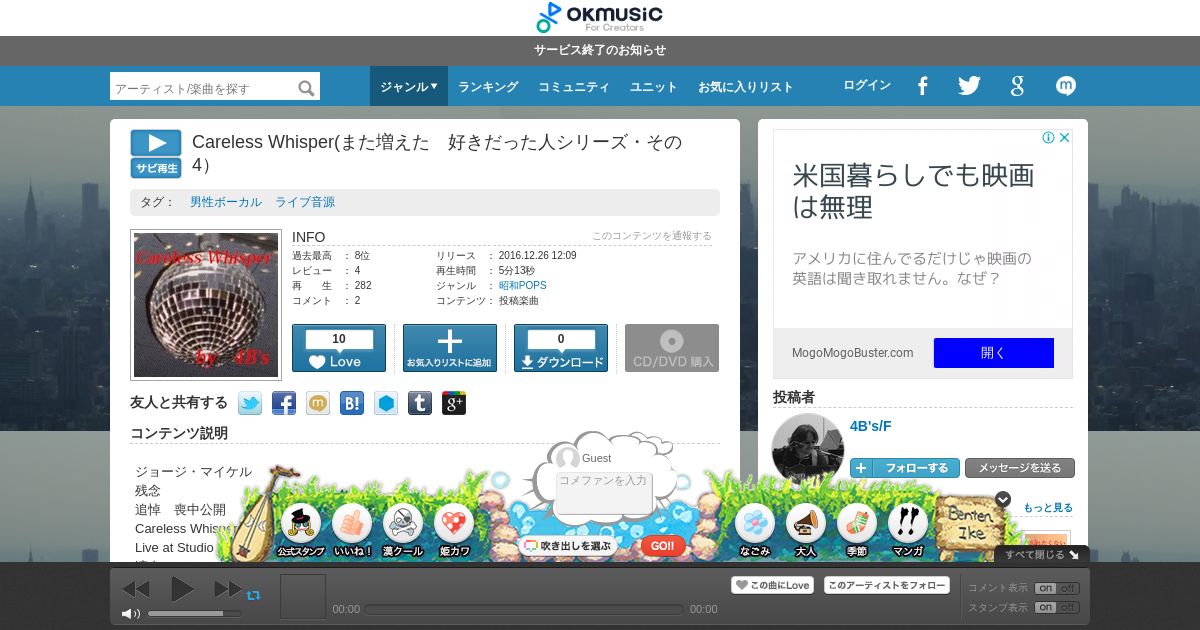Image resolution: width=1200 pixels, height=630 pixels.
Task: Click the player fast-forward icon
Action: click(228, 590)
